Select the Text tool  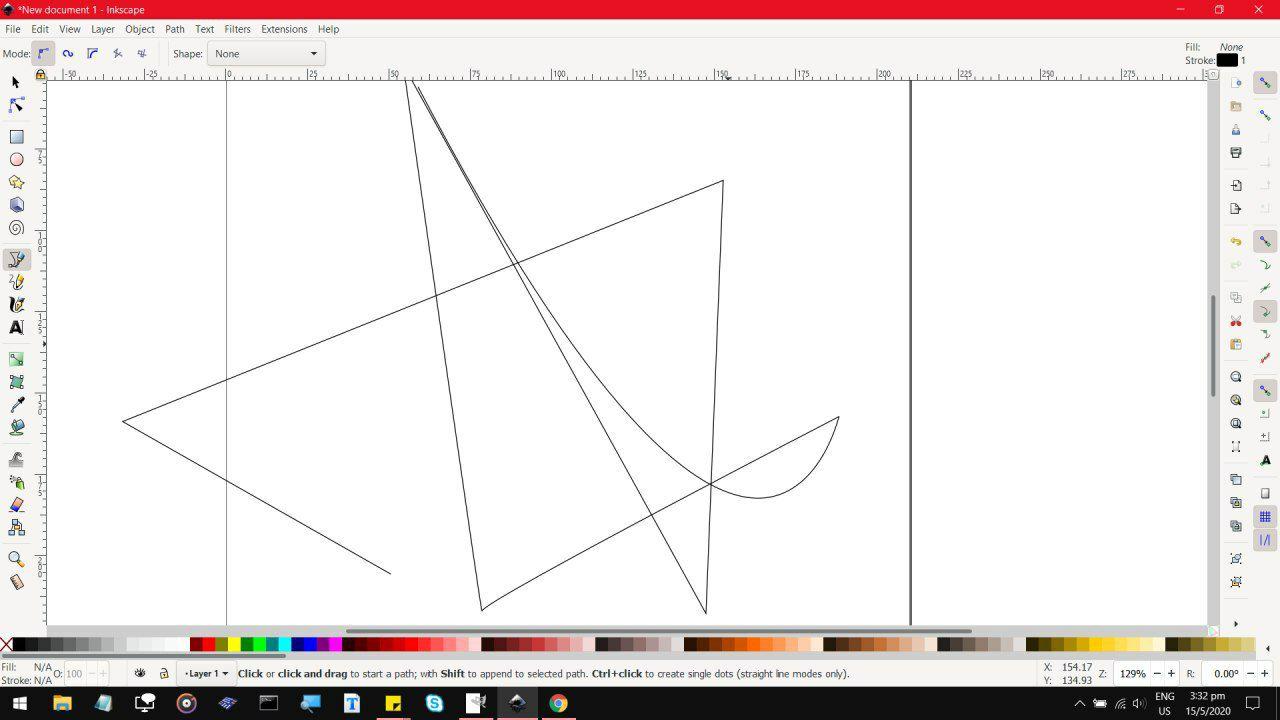[16, 328]
